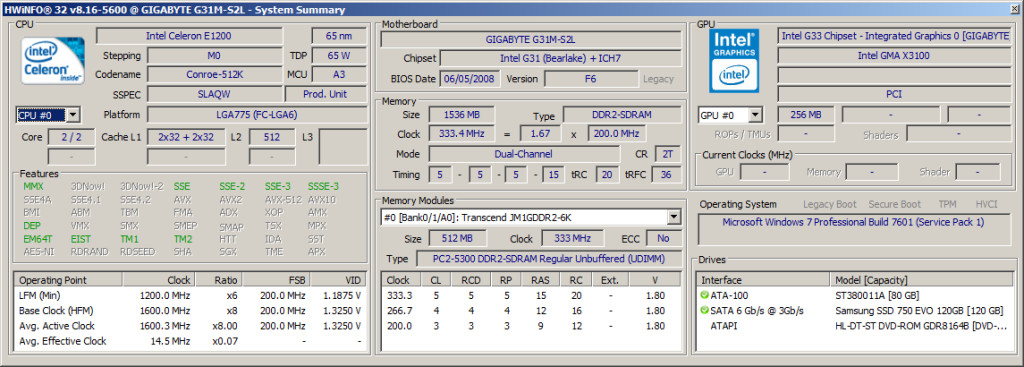Click the HVCI status label
The width and height of the screenshot is (1024, 367).
pos(986,204)
